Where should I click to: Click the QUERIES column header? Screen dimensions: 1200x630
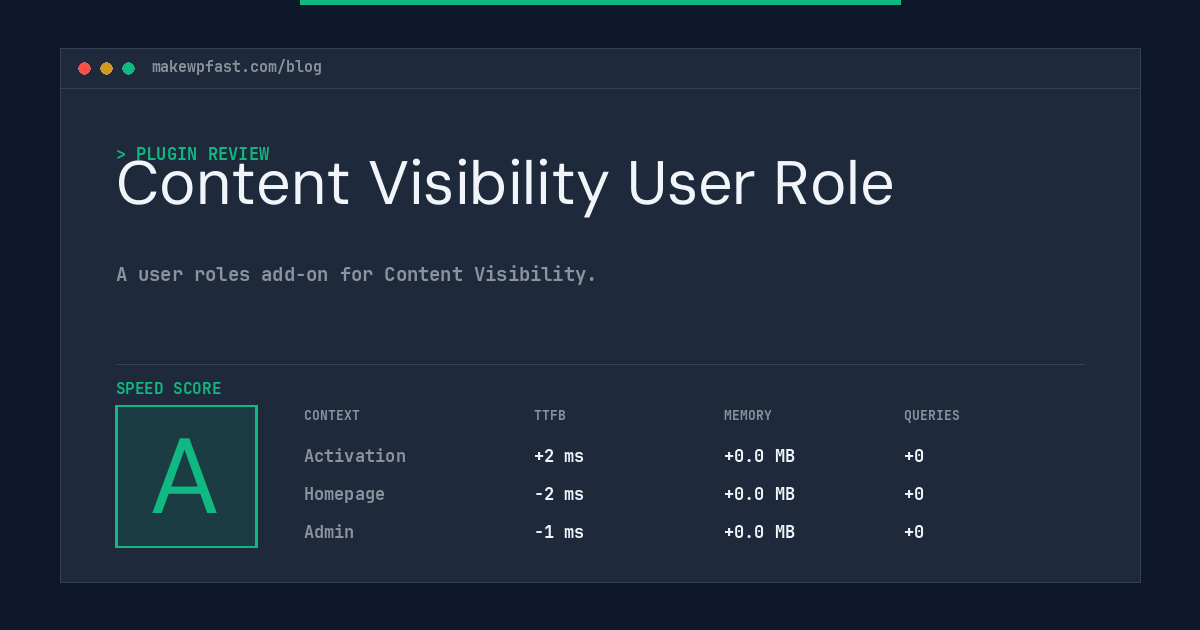coord(932,416)
